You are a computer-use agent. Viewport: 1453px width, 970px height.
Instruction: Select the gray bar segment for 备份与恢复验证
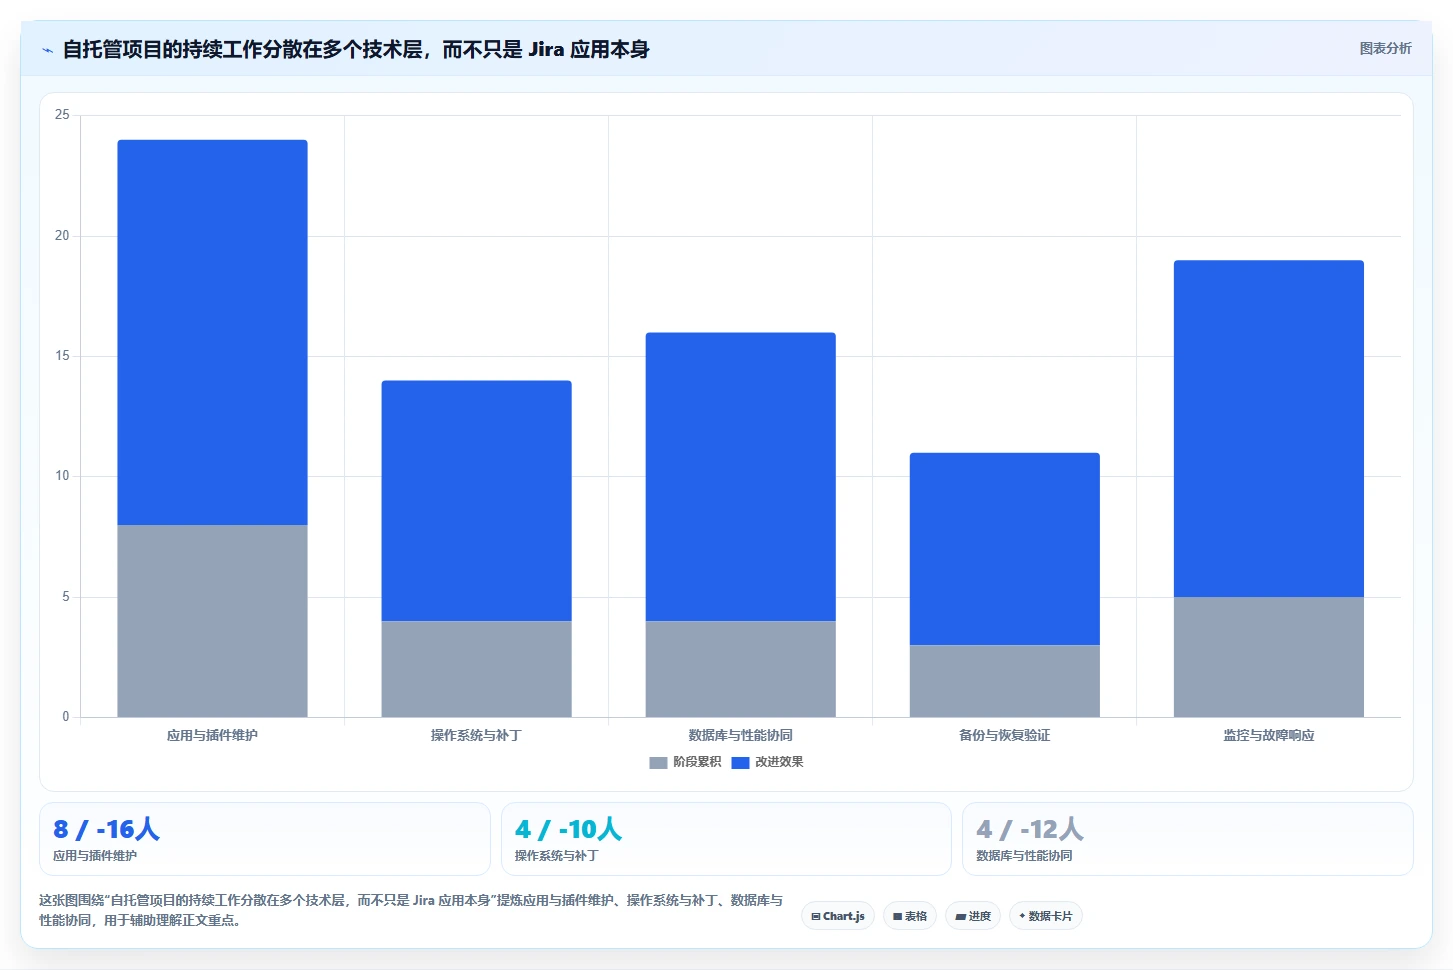point(1004,681)
